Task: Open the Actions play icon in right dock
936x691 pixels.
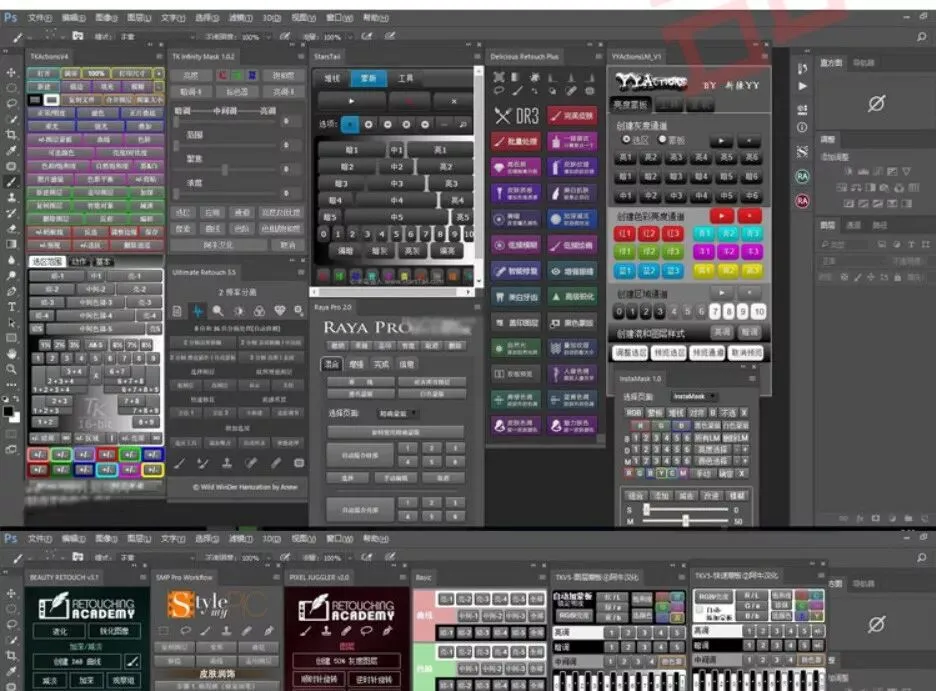Action: click(x=802, y=86)
